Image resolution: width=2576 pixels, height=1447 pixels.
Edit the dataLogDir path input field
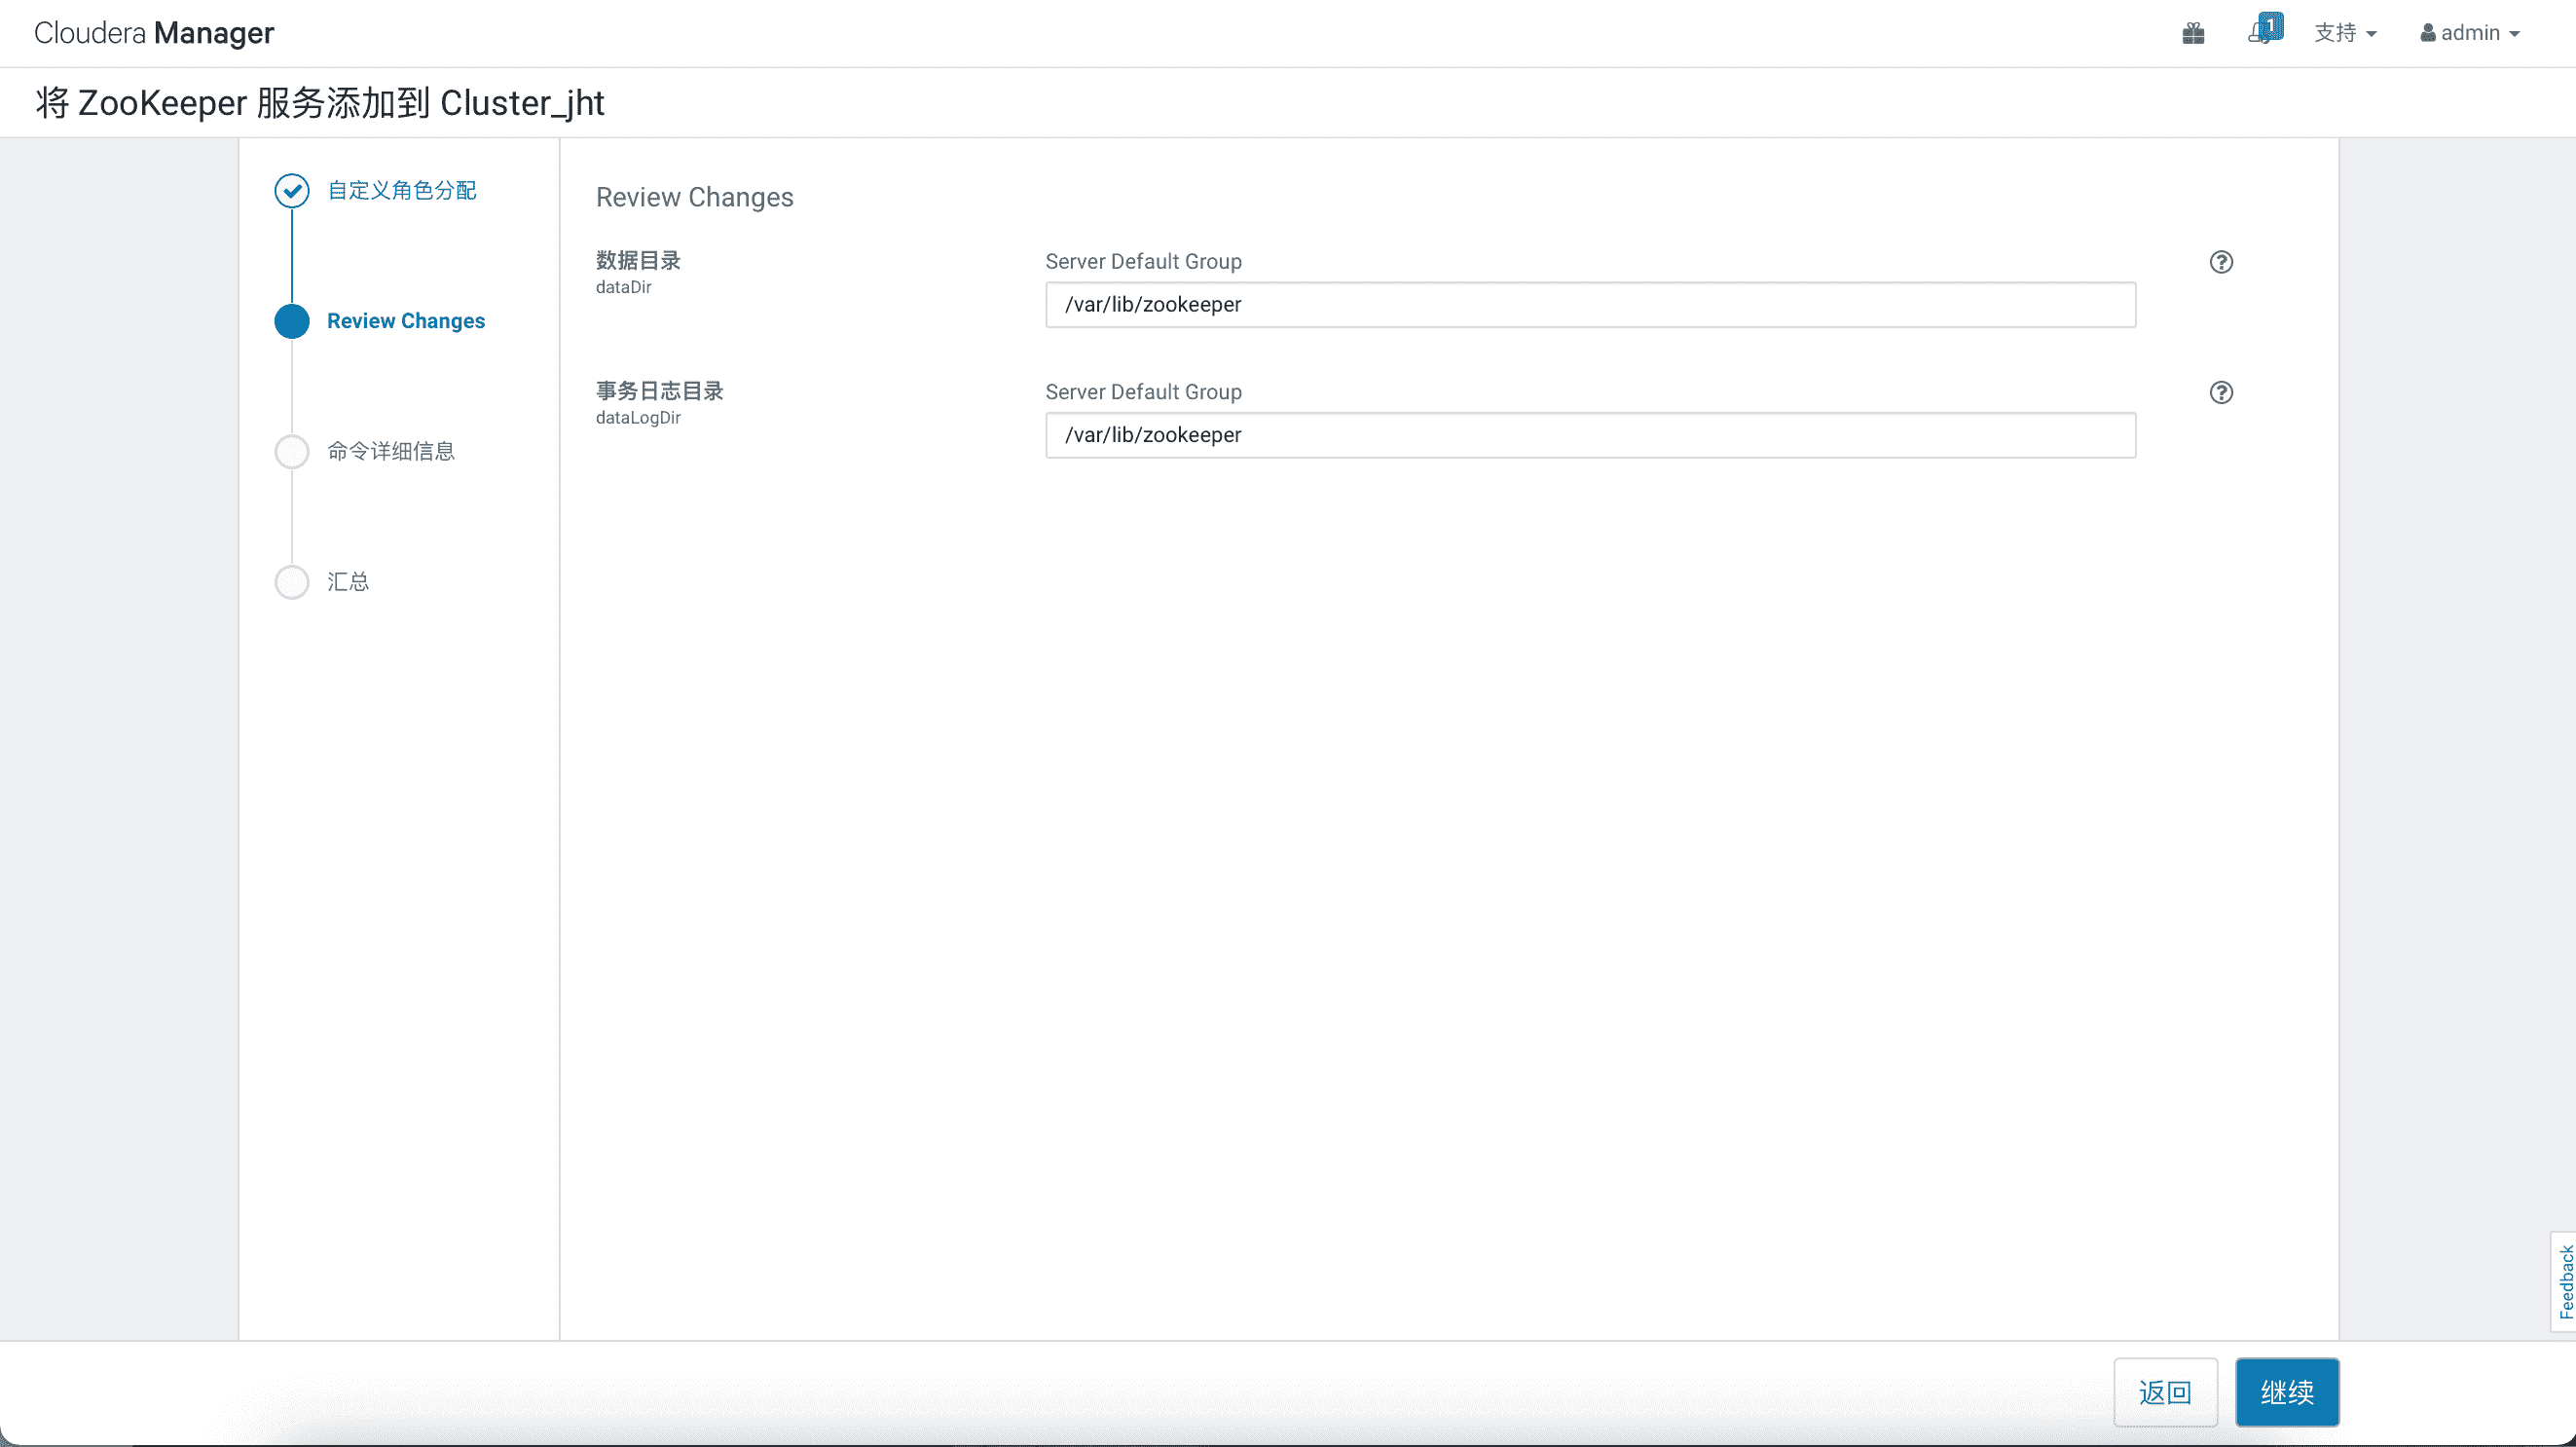tap(1590, 435)
